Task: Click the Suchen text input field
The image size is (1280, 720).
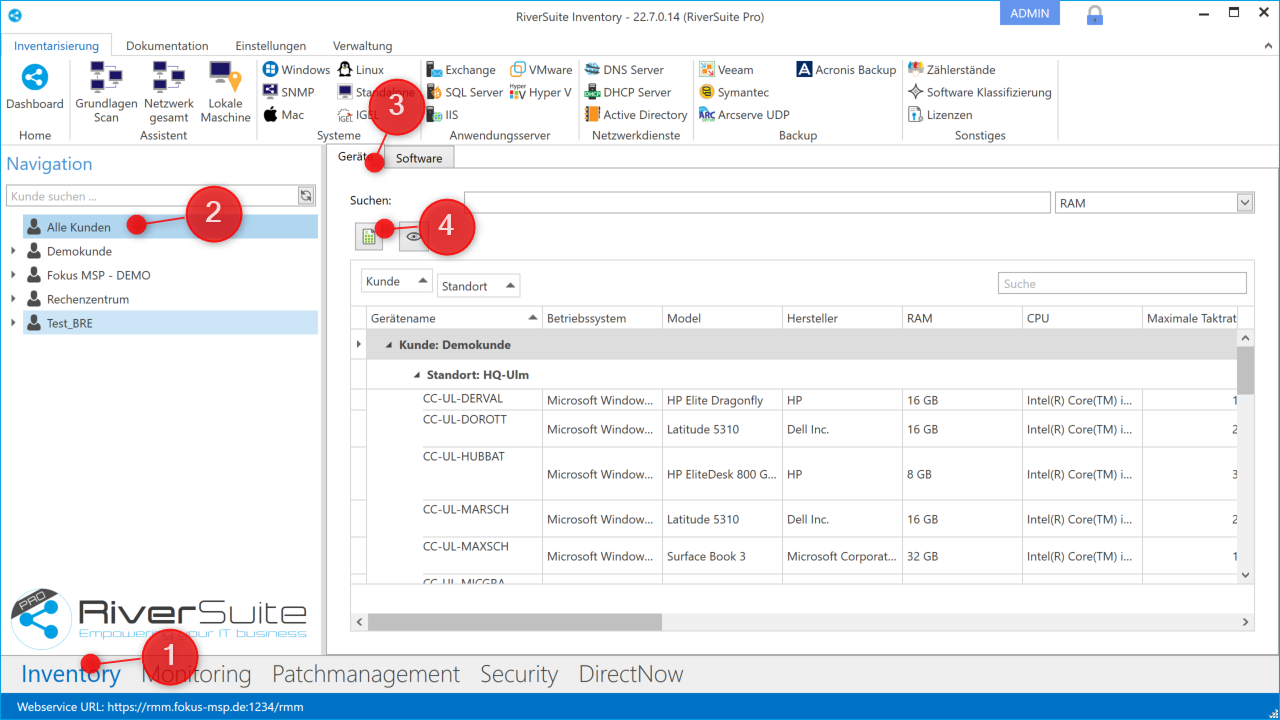Action: (757, 202)
